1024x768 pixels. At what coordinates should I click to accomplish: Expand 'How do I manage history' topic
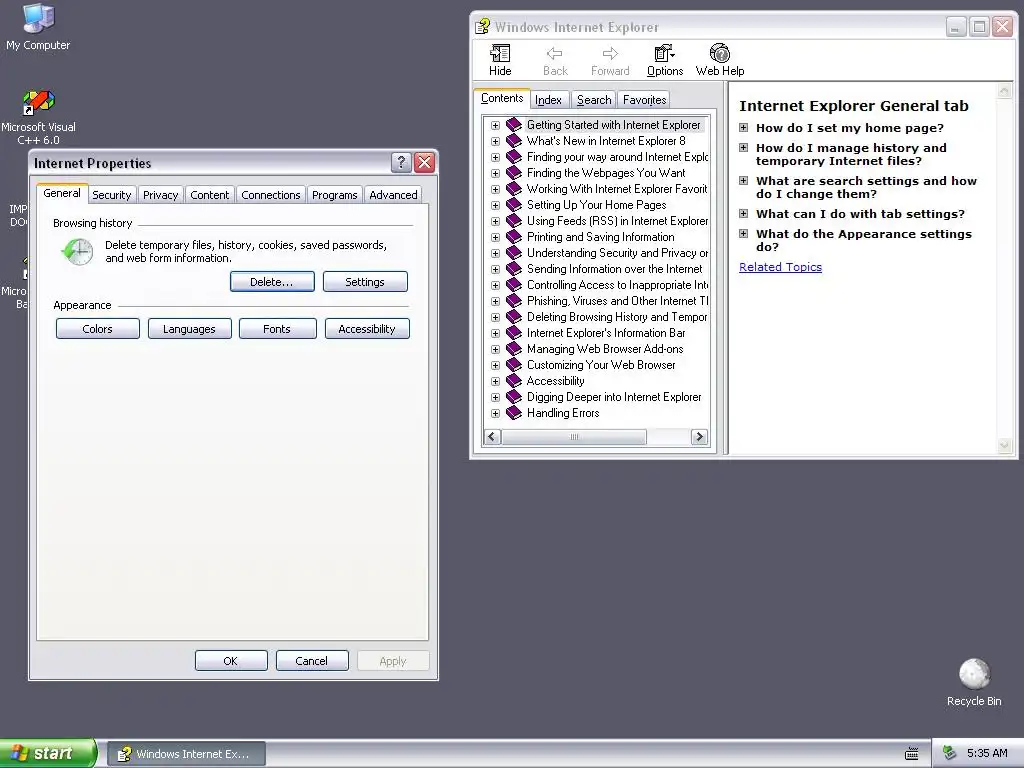point(743,148)
